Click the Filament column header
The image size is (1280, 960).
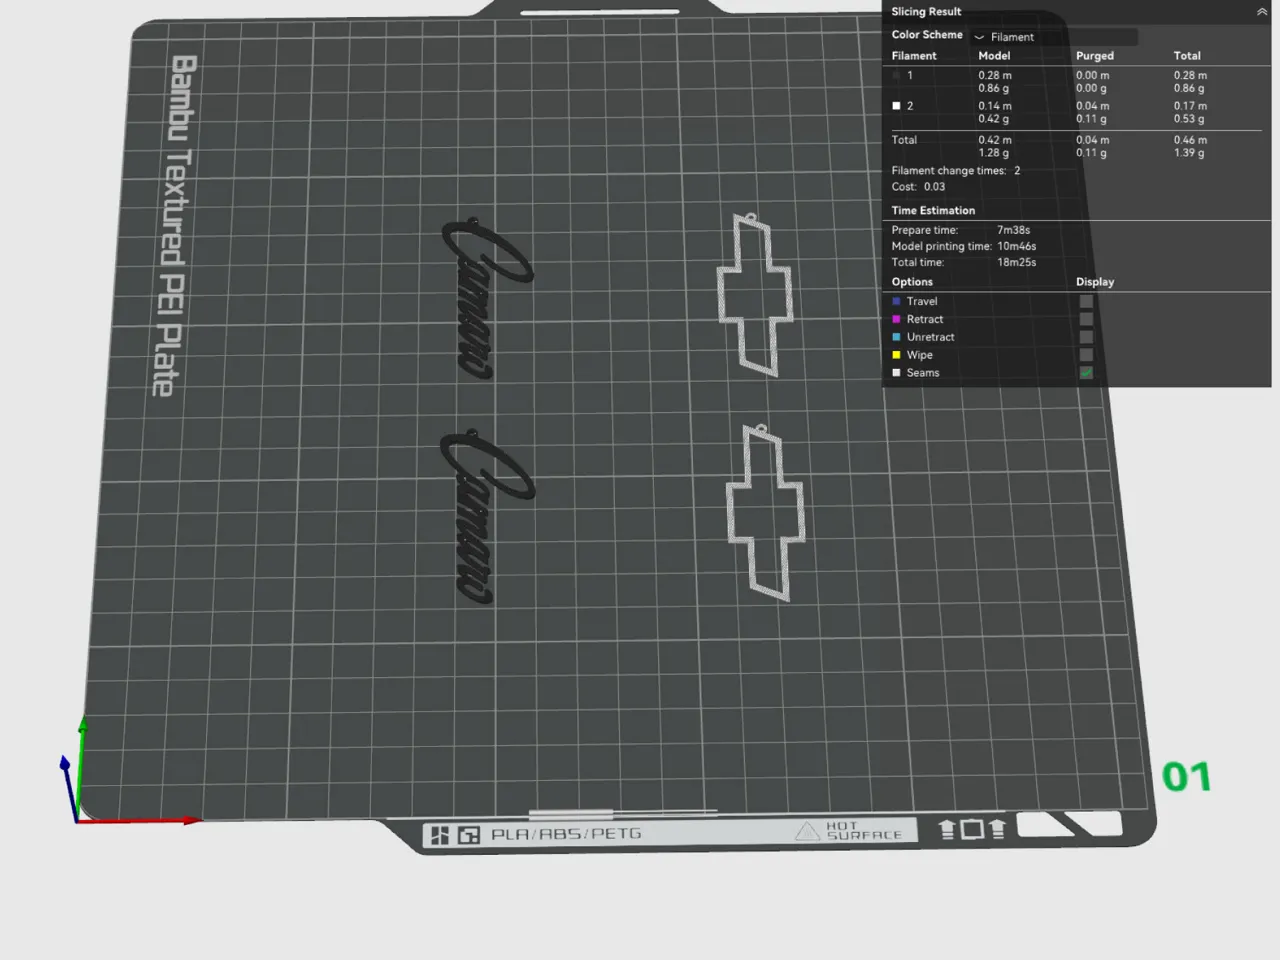pos(914,56)
